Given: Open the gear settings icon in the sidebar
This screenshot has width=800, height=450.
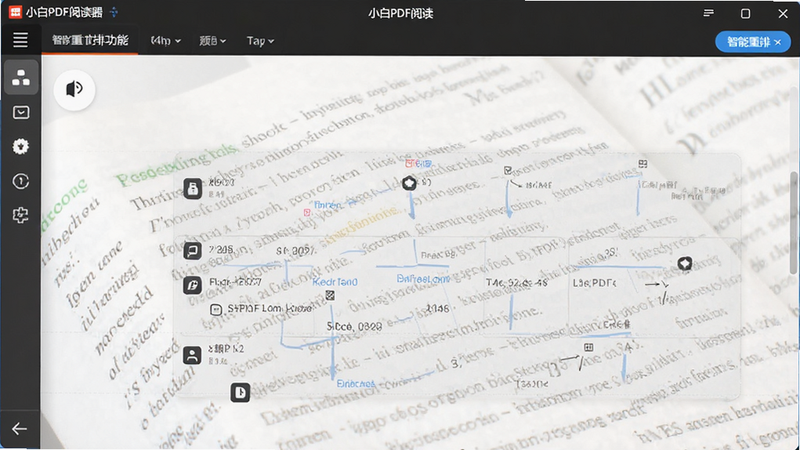Looking at the screenshot, I should [x=21, y=147].
